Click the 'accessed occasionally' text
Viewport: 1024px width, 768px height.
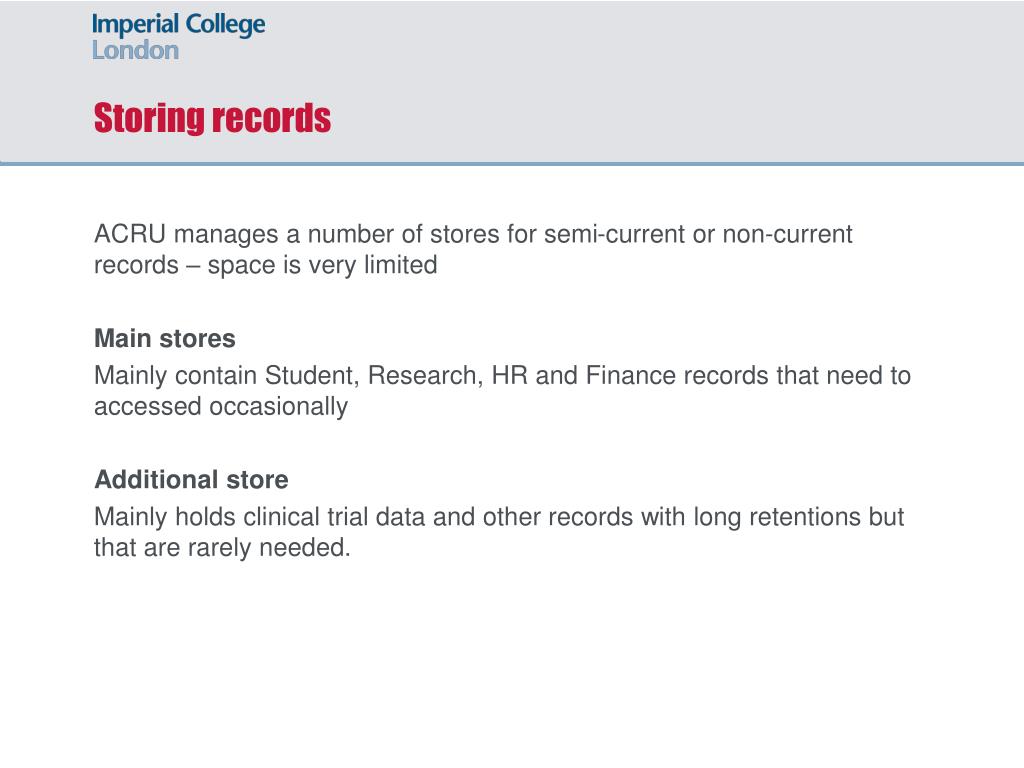click(221, 406)
